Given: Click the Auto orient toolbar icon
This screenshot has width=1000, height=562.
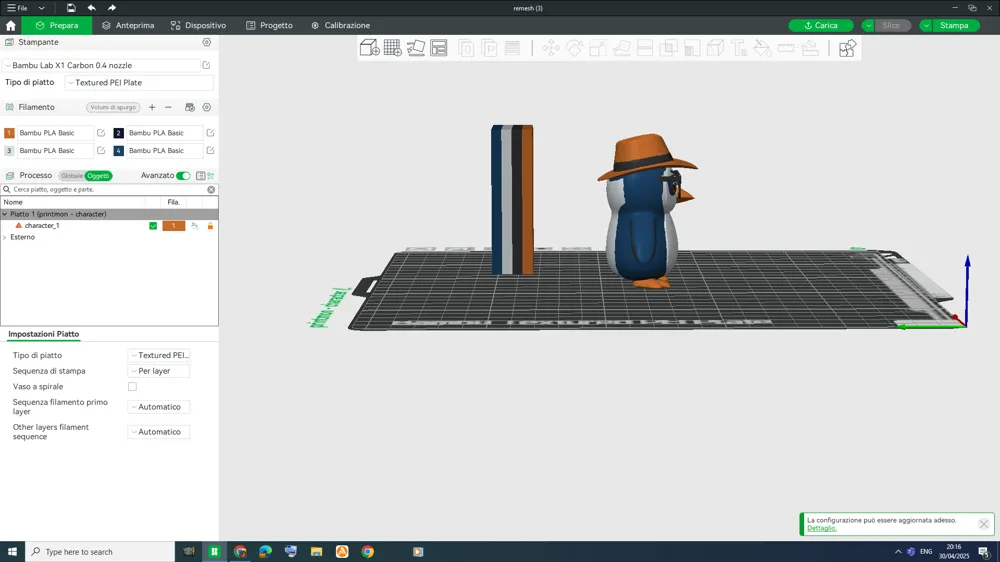Looking at the screenshot, I should point(416,48).
